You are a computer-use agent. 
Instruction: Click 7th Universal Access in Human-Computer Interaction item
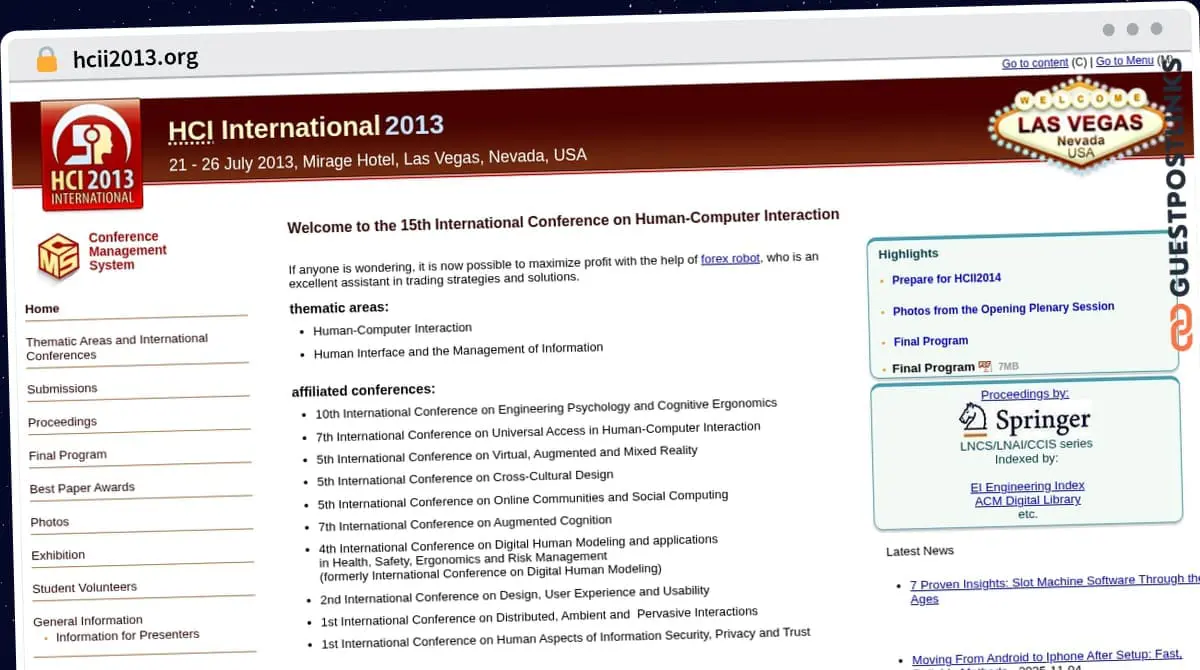coord(538,431)
